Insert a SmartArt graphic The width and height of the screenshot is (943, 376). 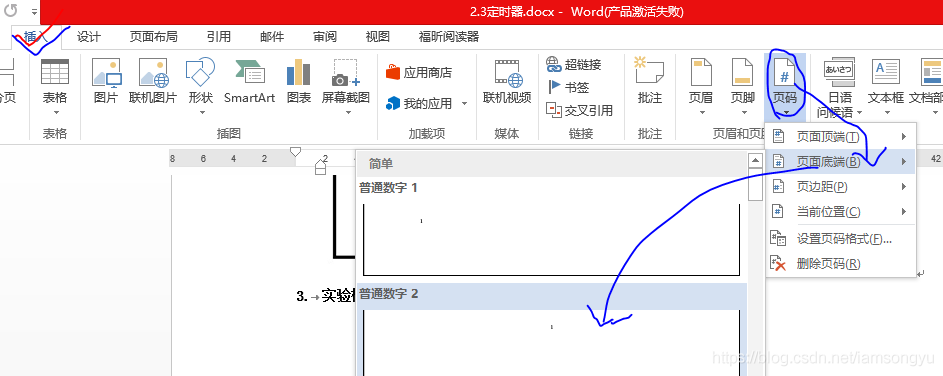pyautogui.click(x=250, y=80)
